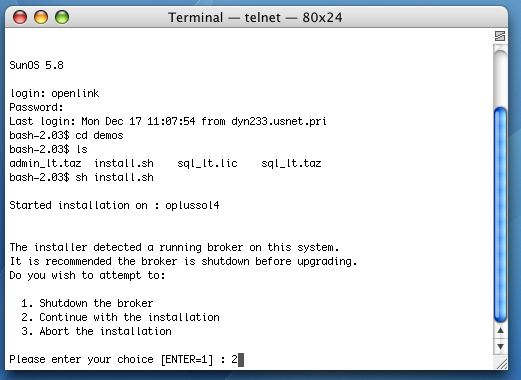Zoom the window with green button
The height and width of the screenshot is (380, 521).
click(62, 17)
